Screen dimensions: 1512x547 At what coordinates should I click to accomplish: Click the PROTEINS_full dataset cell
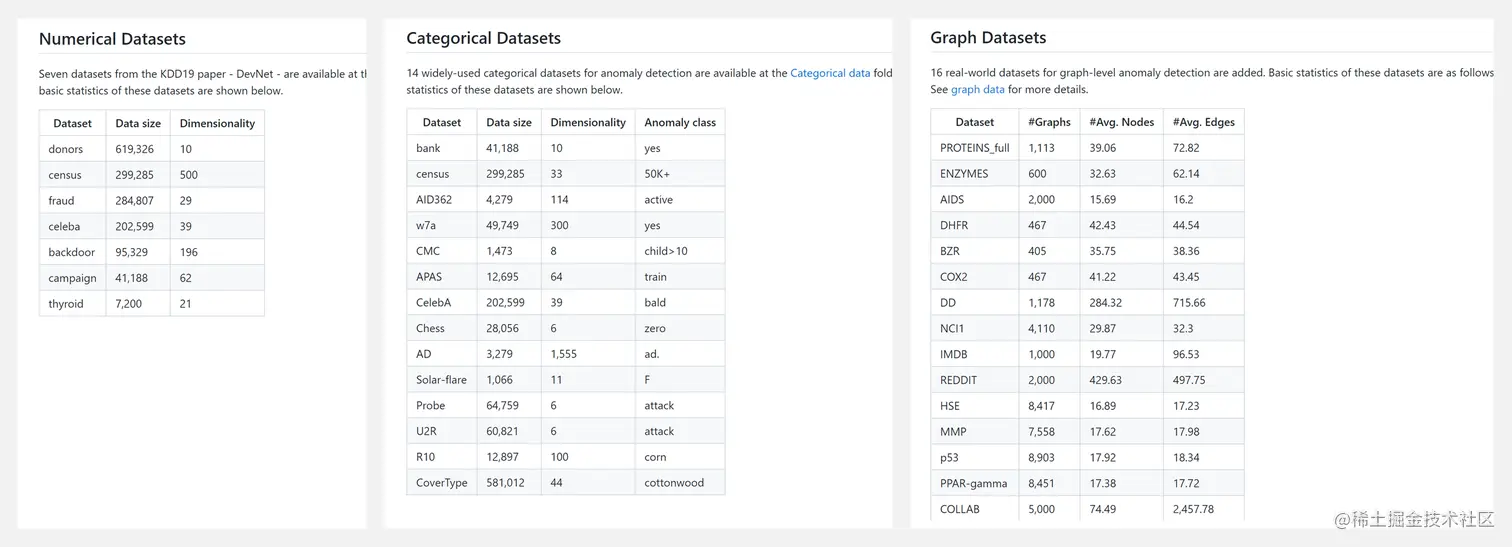point(975,148)
